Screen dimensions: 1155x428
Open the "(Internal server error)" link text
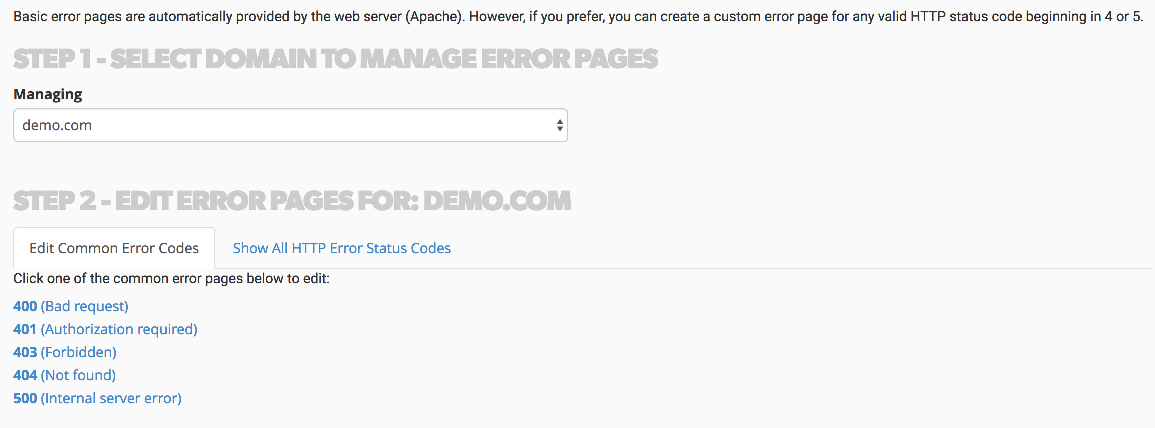[x=111, y=398]
